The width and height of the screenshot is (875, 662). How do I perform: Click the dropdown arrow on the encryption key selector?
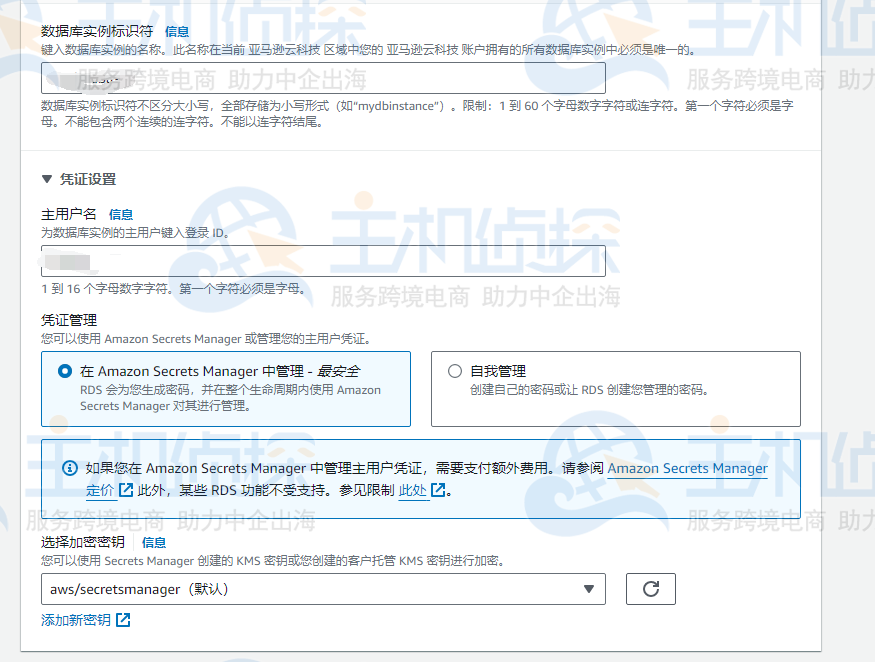[x=590, y=589]
